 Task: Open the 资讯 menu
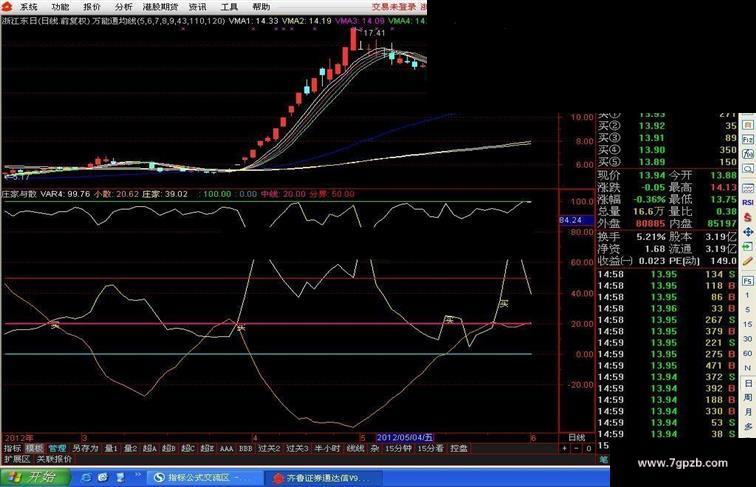(197, 7)
